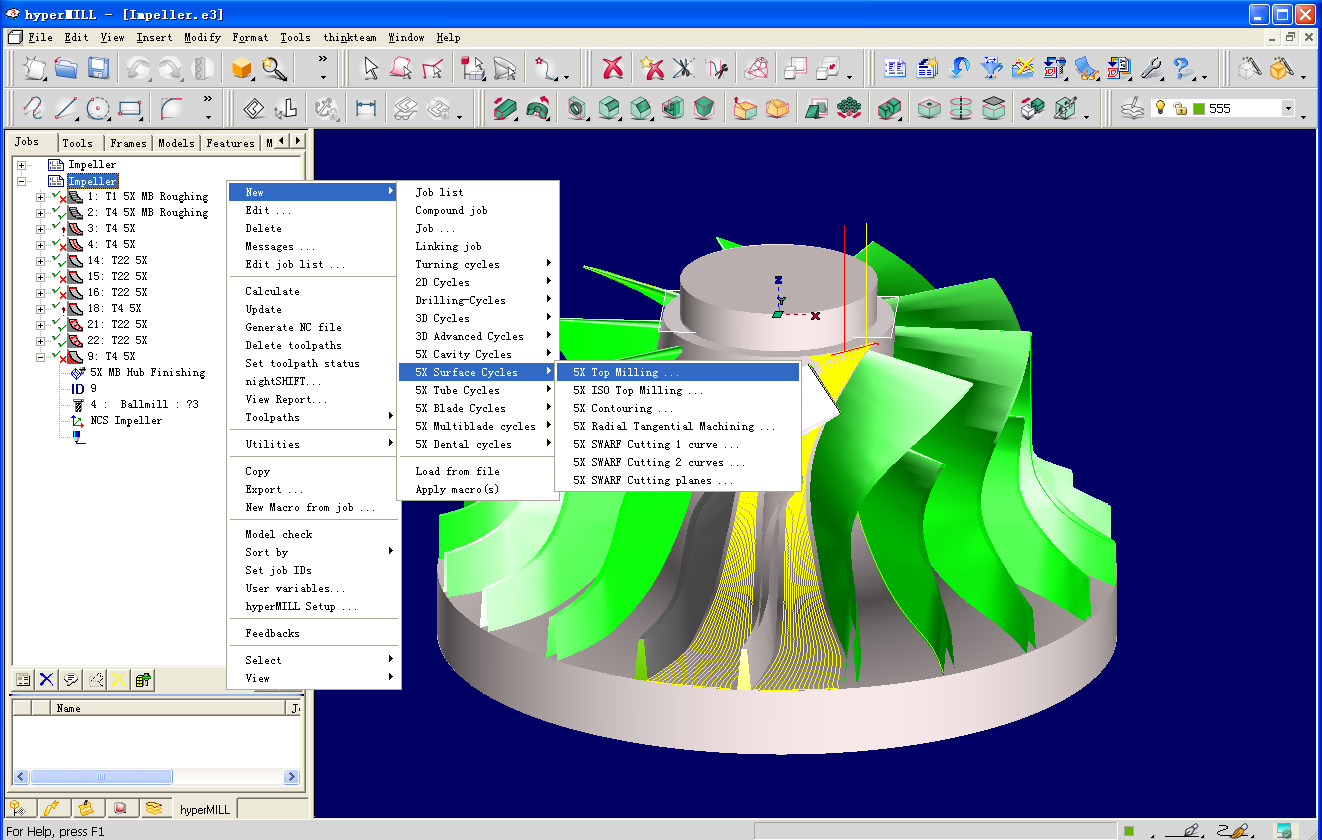Image resolution: width=1322 pixels, height=840 pixels.
Task: Click the yellow X icon in job panel toolbar
Action: tap(118, 680)
